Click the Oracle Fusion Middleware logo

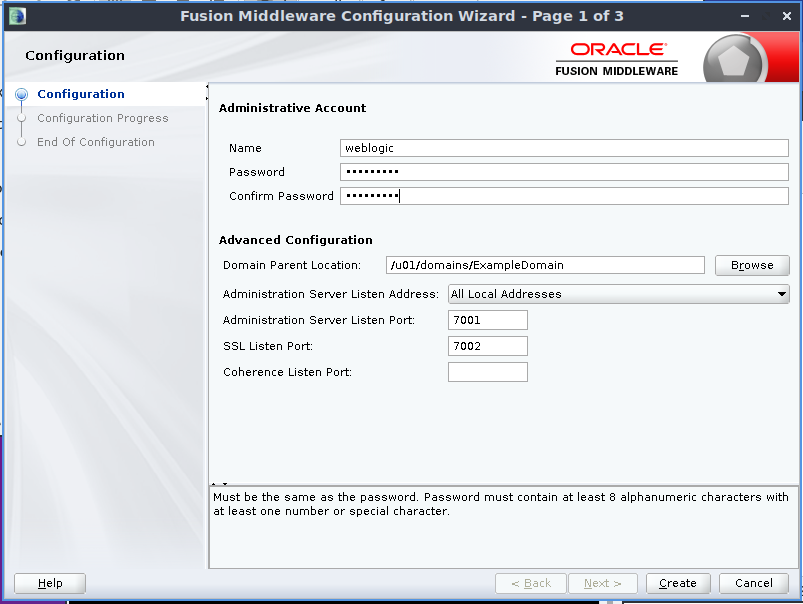pyautogui.click(x=617, y=59)
